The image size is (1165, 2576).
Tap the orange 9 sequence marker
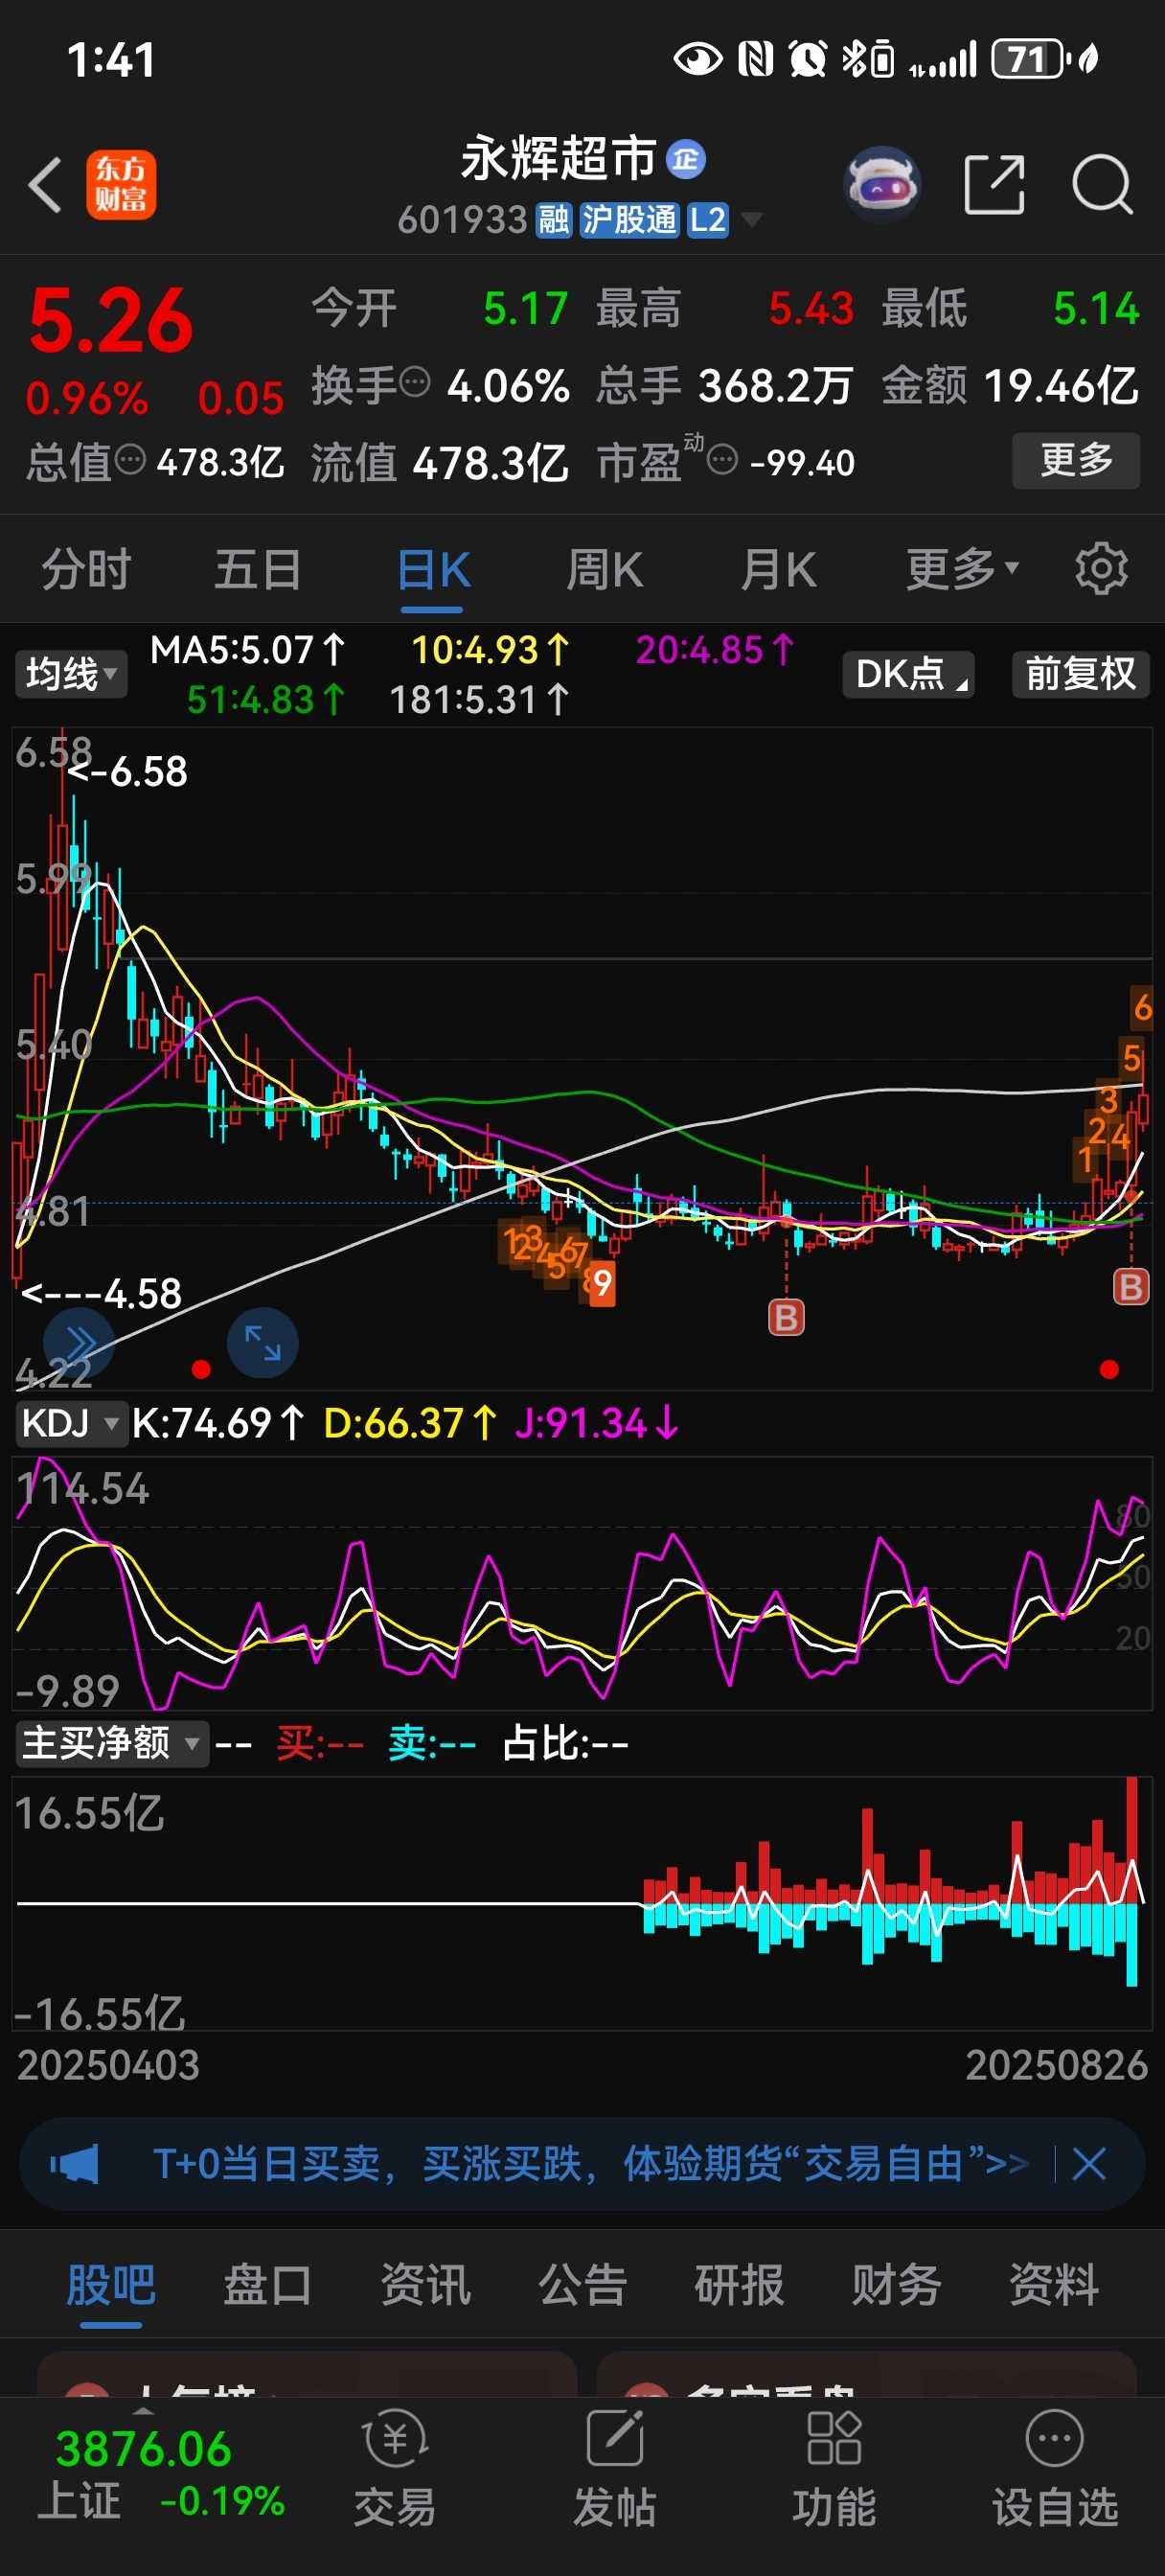pos(602,1283)
